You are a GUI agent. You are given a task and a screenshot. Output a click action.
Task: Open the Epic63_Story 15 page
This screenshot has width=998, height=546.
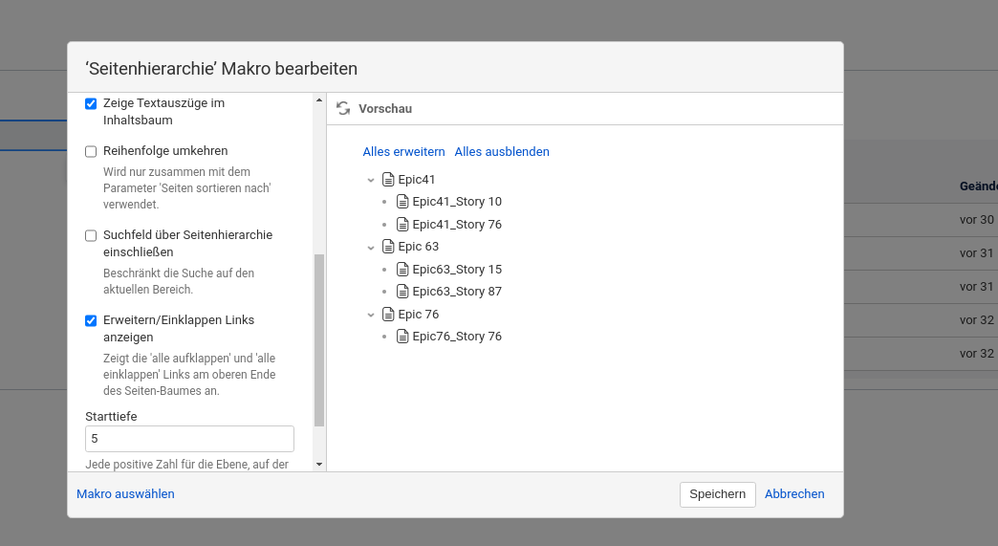pyautogui.click(x=457, y=269)
